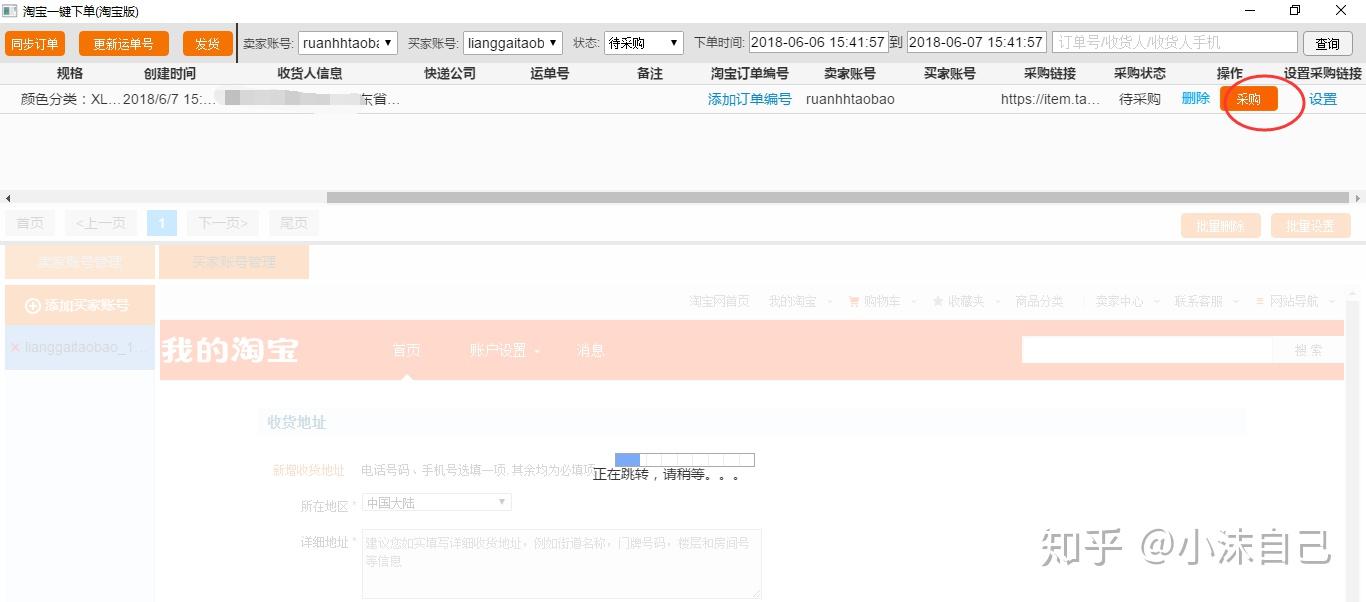Click the left arrow of the horizontal scrollbar
Viewport: 1366px width, 602px height.
click(8, 198)
